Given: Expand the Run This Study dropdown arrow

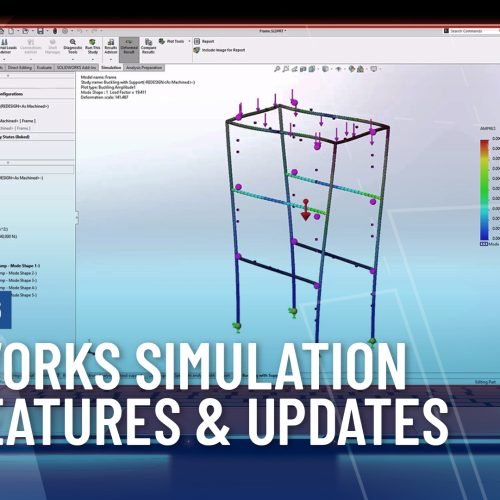Looking at the screenshot, I should click(x=92, y=59).
